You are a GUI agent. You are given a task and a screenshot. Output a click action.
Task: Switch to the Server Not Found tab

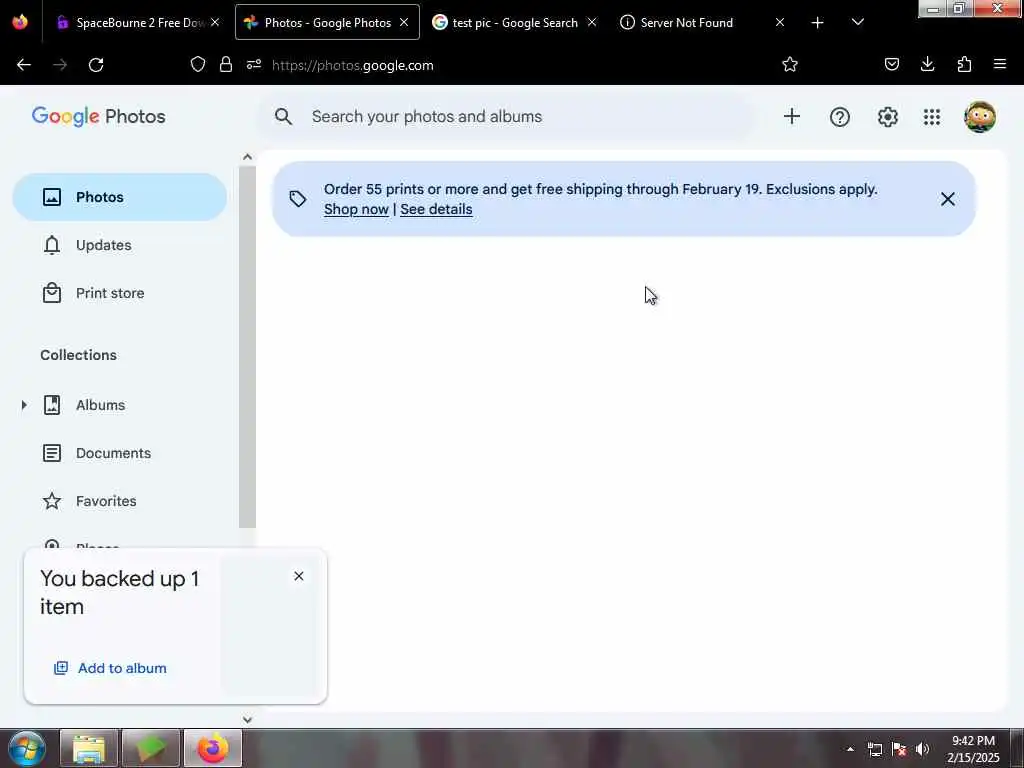(x=703, y=22)
